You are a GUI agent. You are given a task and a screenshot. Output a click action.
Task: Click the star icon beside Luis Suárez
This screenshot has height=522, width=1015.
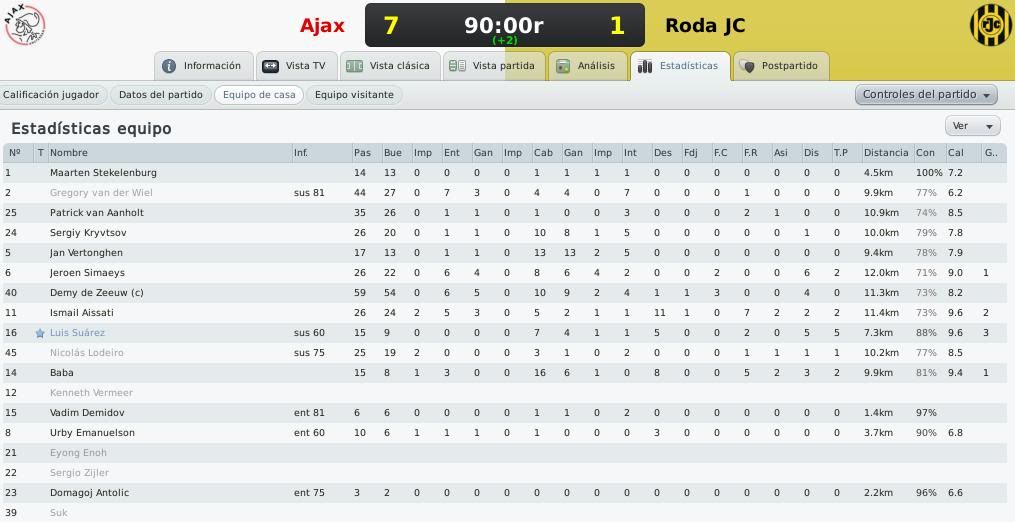click(x=40, y=333)
